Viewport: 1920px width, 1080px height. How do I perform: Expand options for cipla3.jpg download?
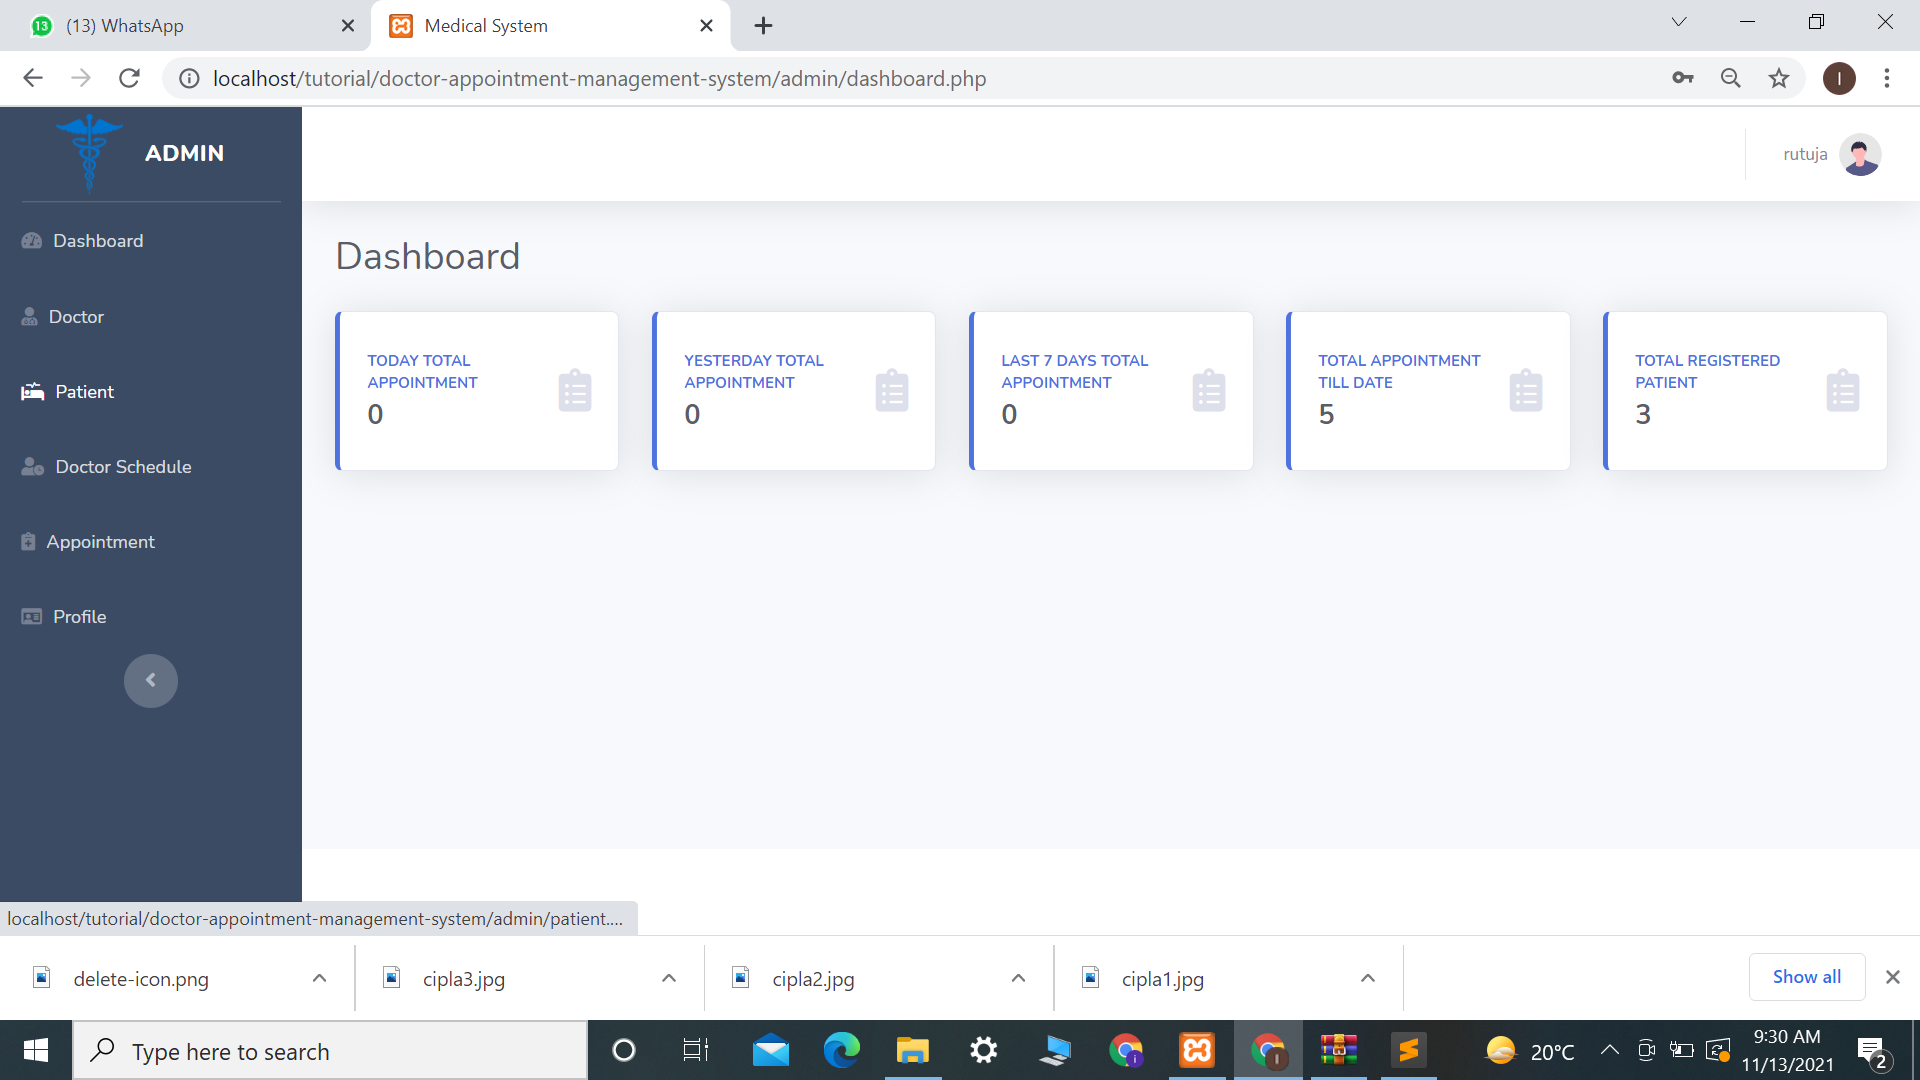(x=668, y=977)
